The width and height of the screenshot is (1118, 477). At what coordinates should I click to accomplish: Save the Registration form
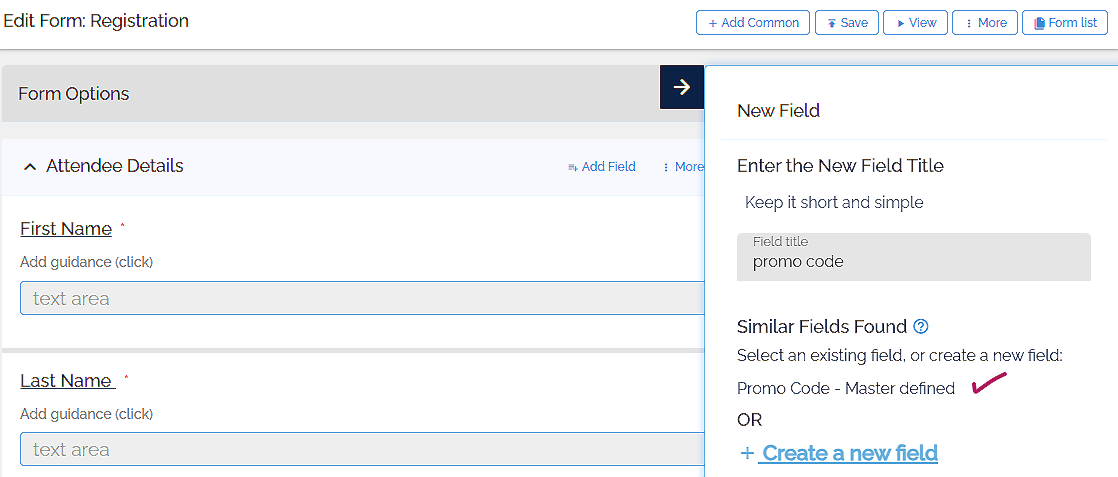coord(847,23)
